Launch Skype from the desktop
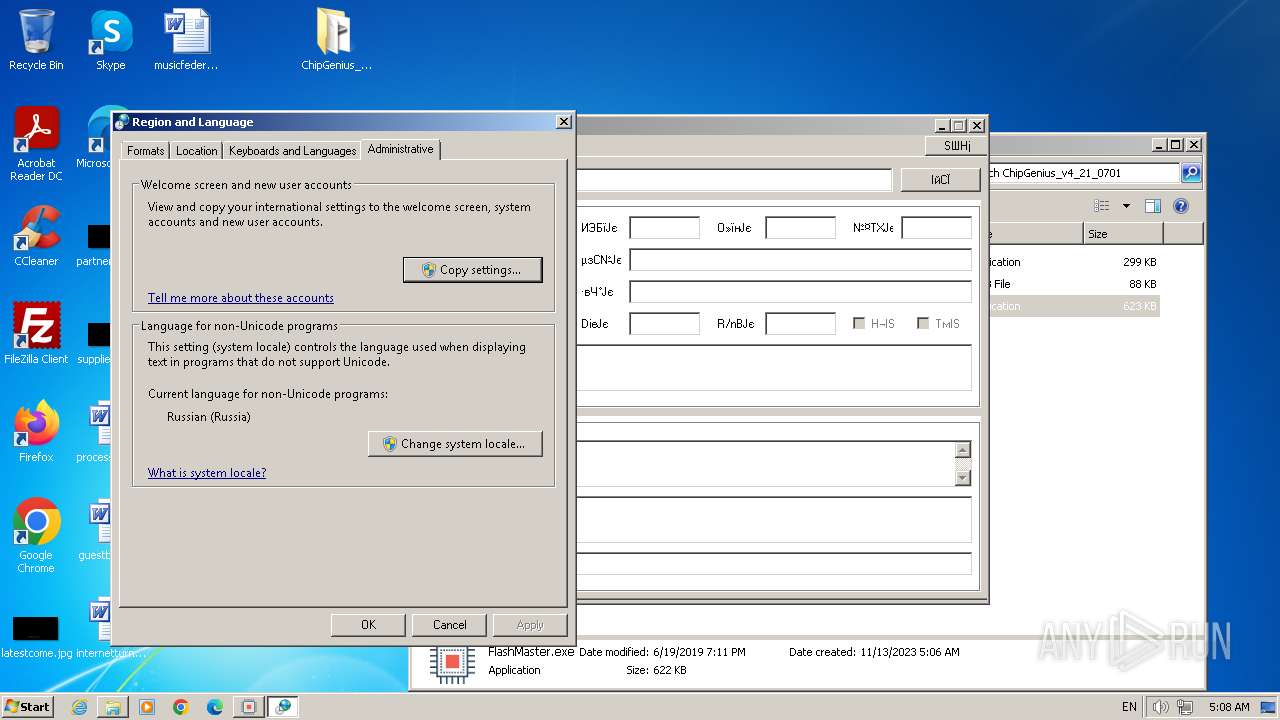 pyautogui.click(x=110, y=40)
